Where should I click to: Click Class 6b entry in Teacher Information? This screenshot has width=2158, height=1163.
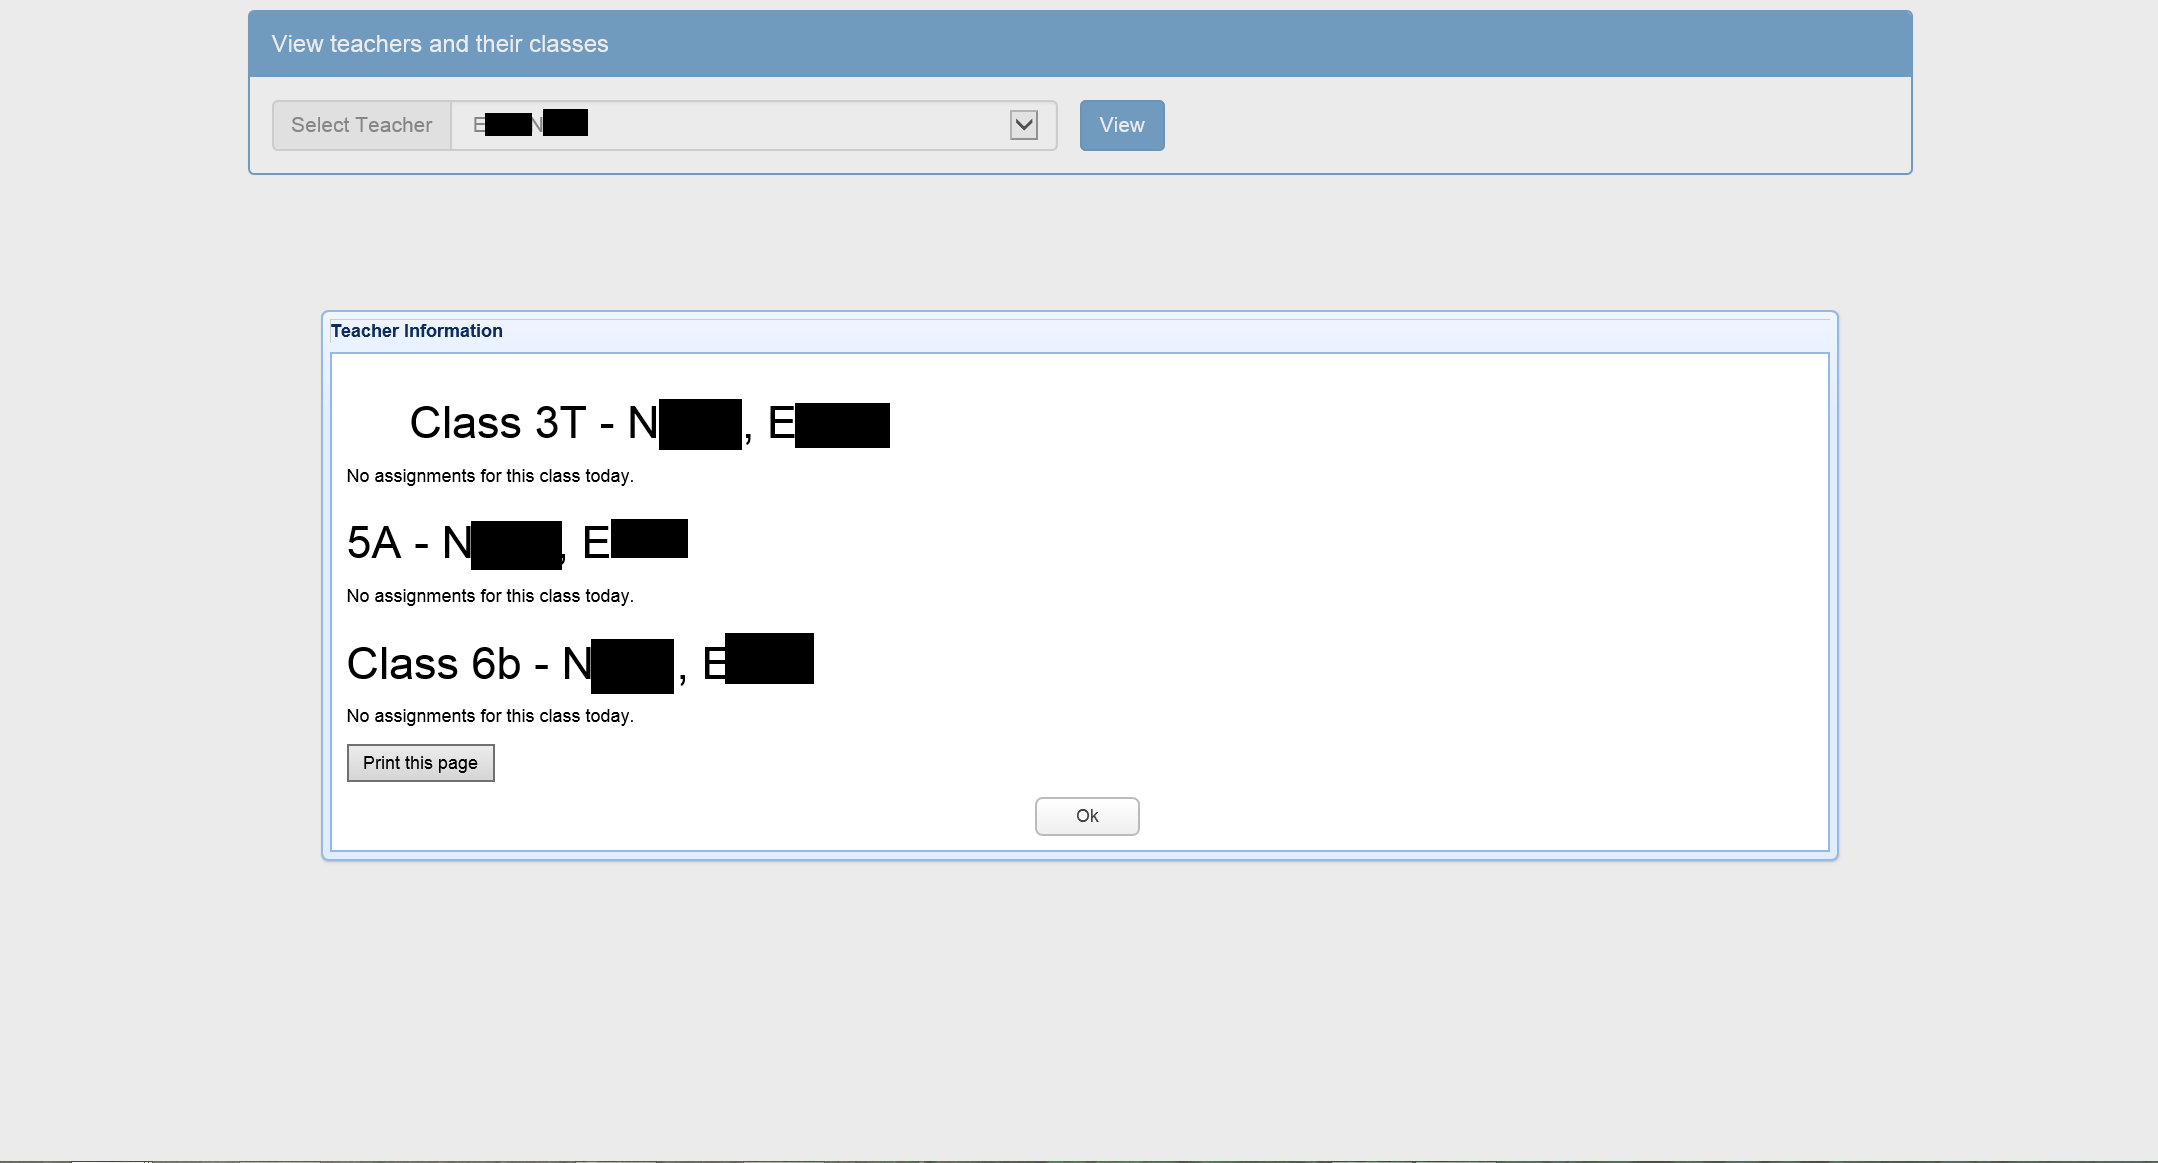coord(581,662)
